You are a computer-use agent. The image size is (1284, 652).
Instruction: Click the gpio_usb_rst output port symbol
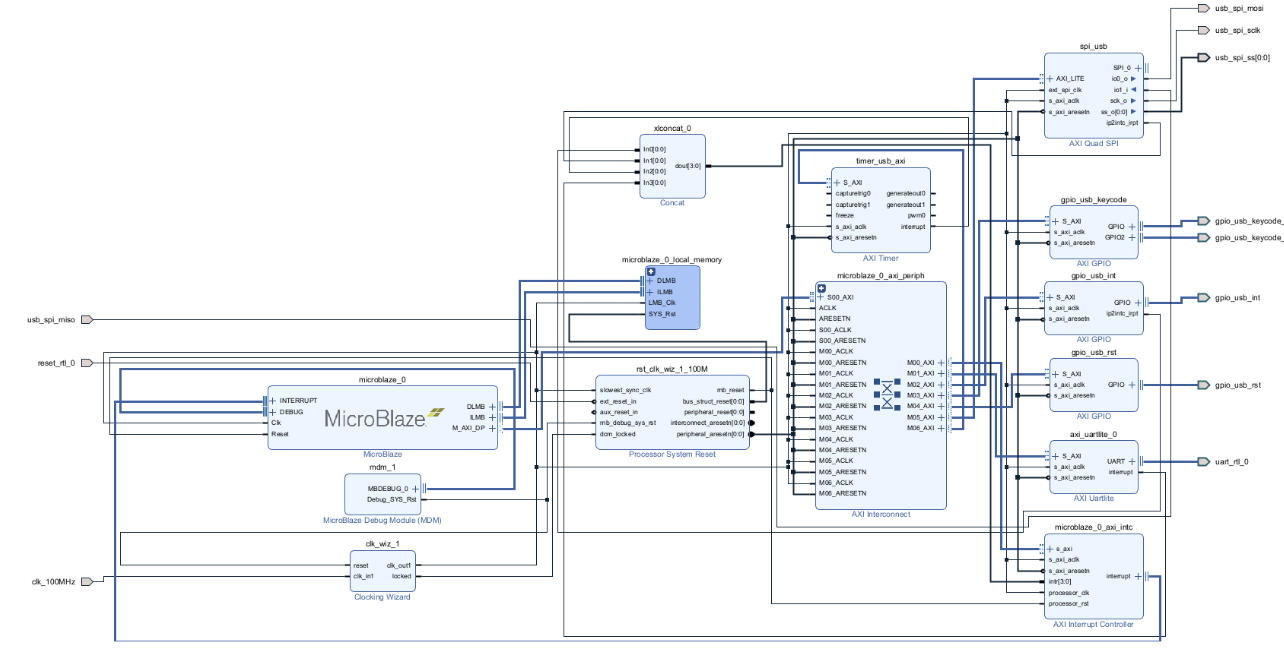point(1204,385)
